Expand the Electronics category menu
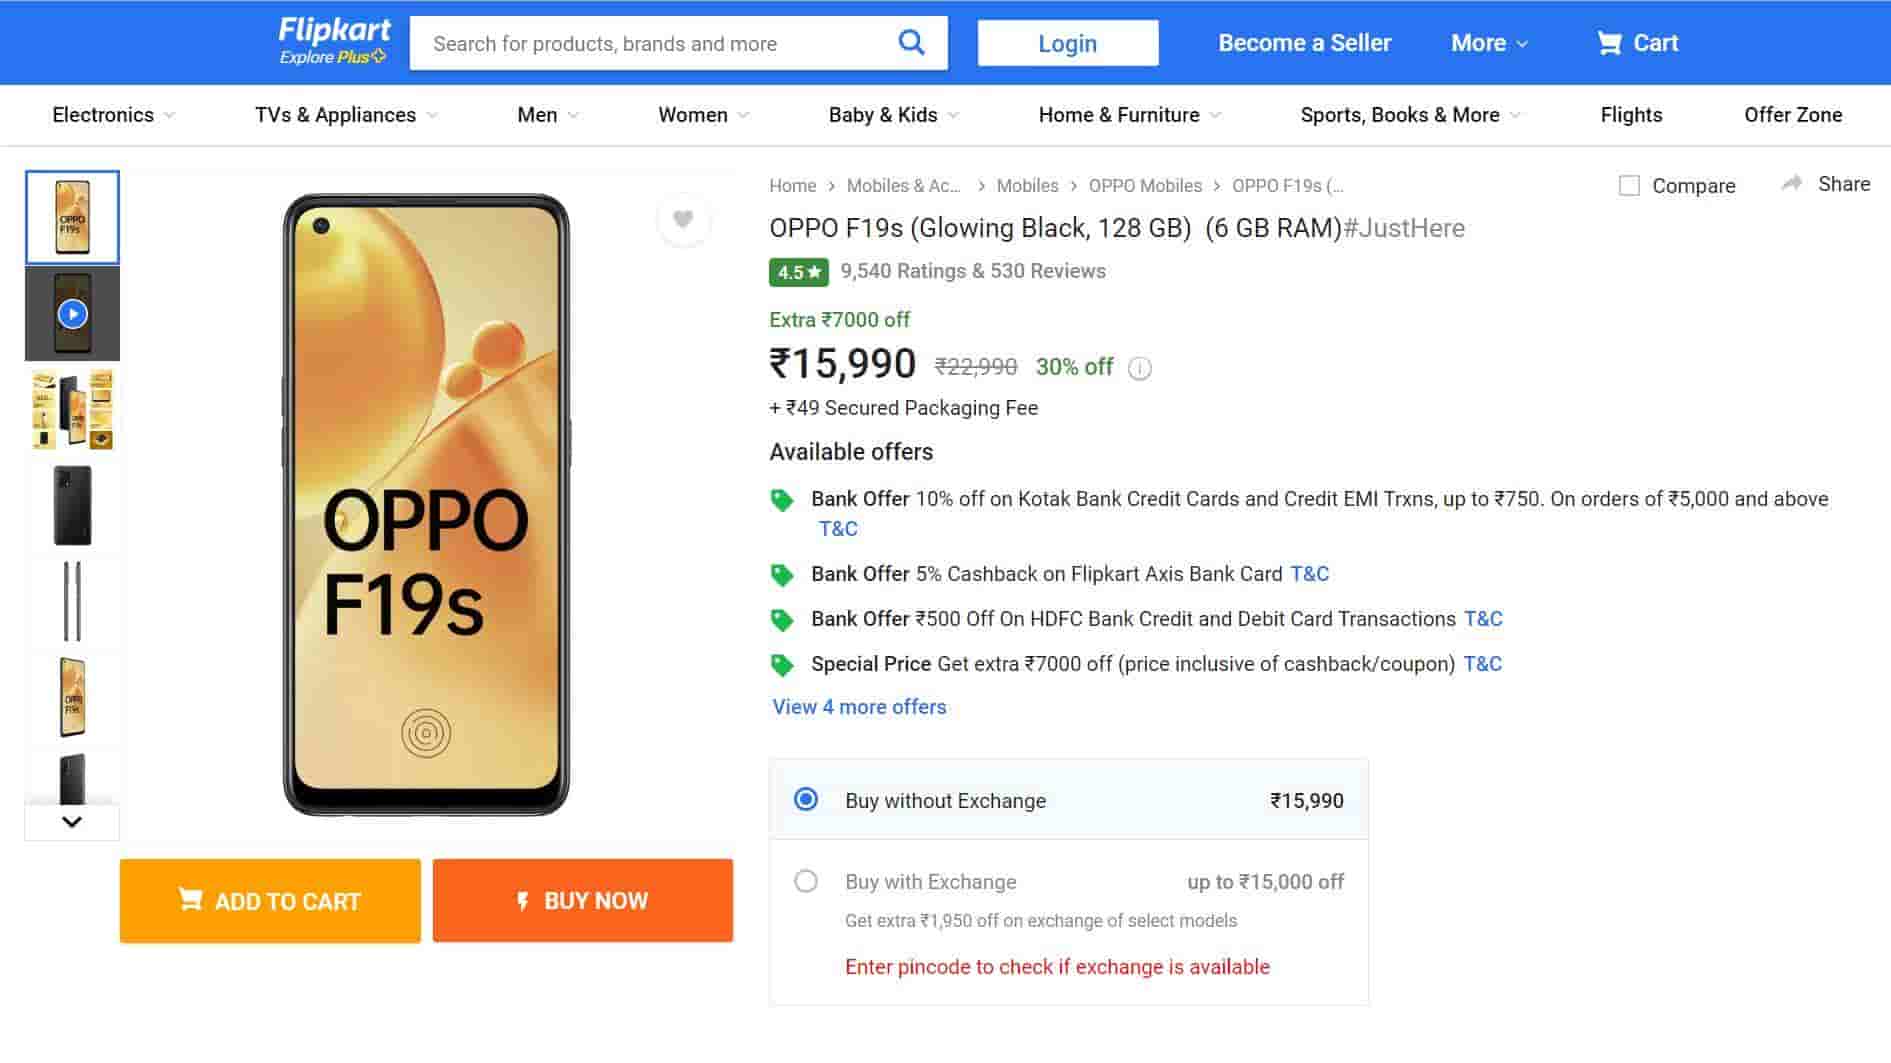This screenshot has width=1891, height=1063. pyautogui.click(x=113, y=115)
